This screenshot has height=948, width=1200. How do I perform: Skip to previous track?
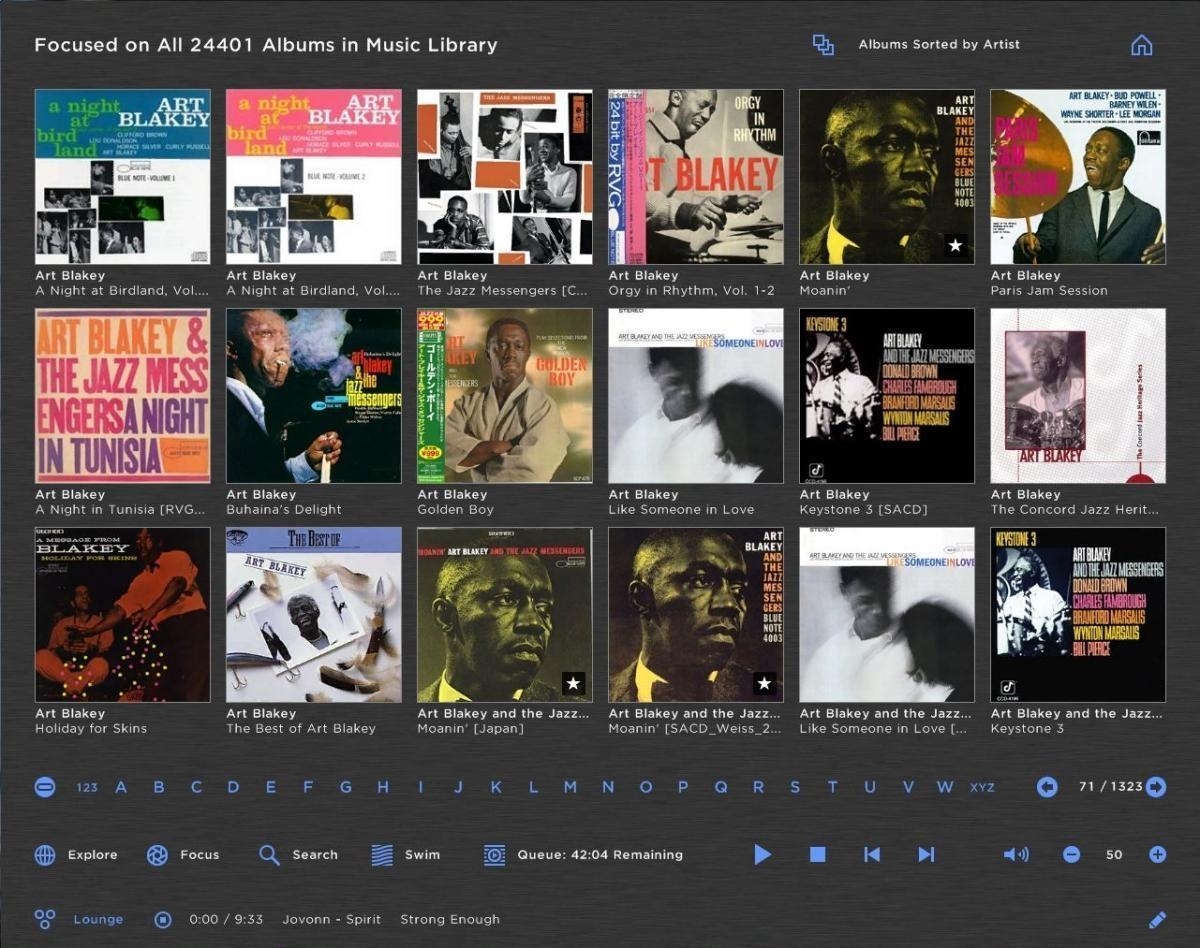872,854
